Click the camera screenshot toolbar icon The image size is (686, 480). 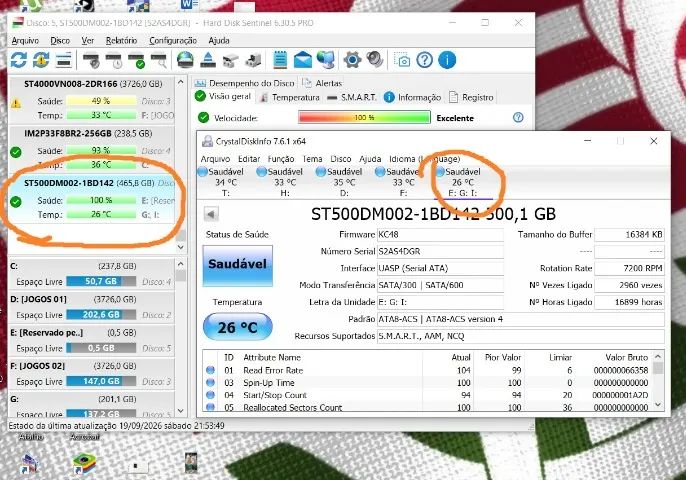402,60
